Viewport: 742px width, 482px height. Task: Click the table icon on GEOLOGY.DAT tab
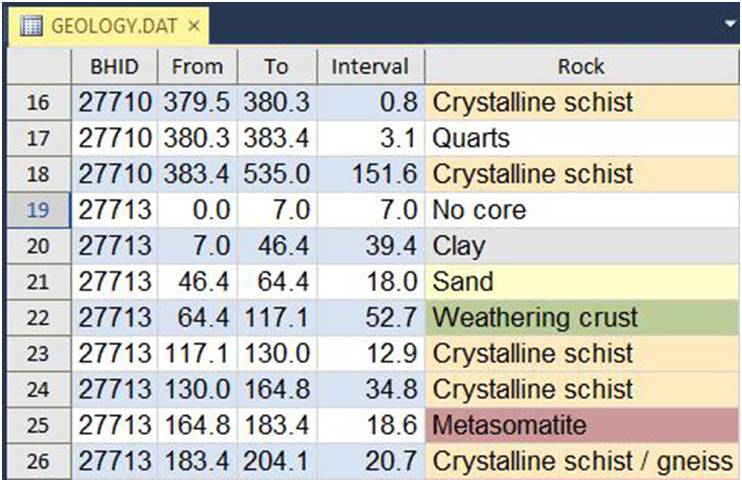[x=31, y=26]
